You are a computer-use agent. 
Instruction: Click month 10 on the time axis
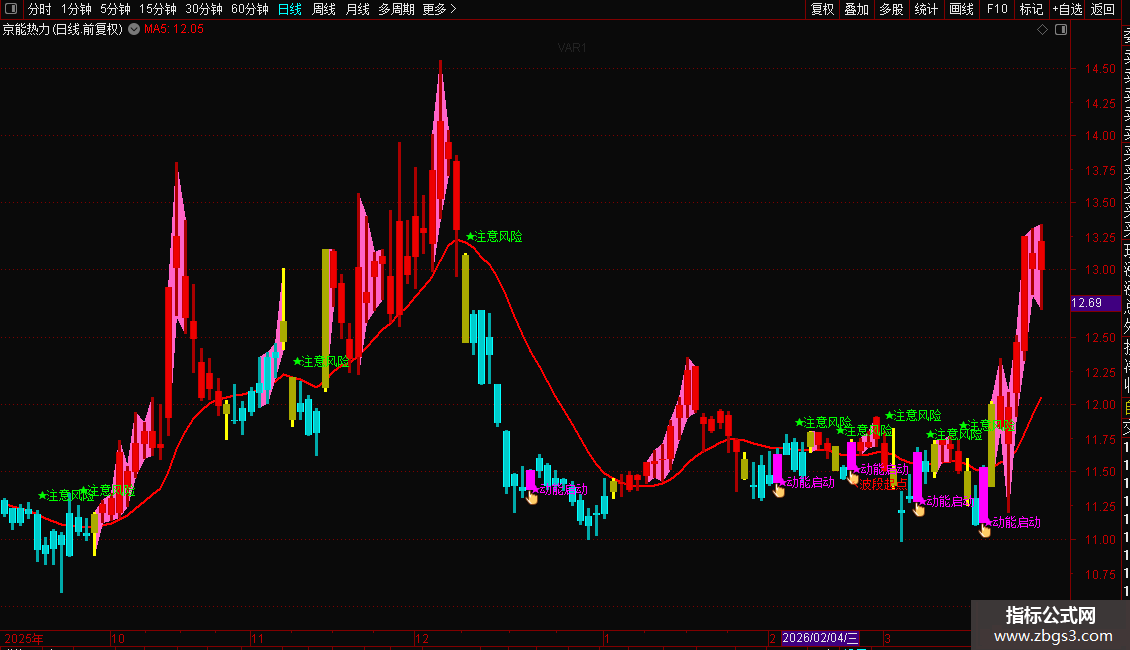point(117,638)
